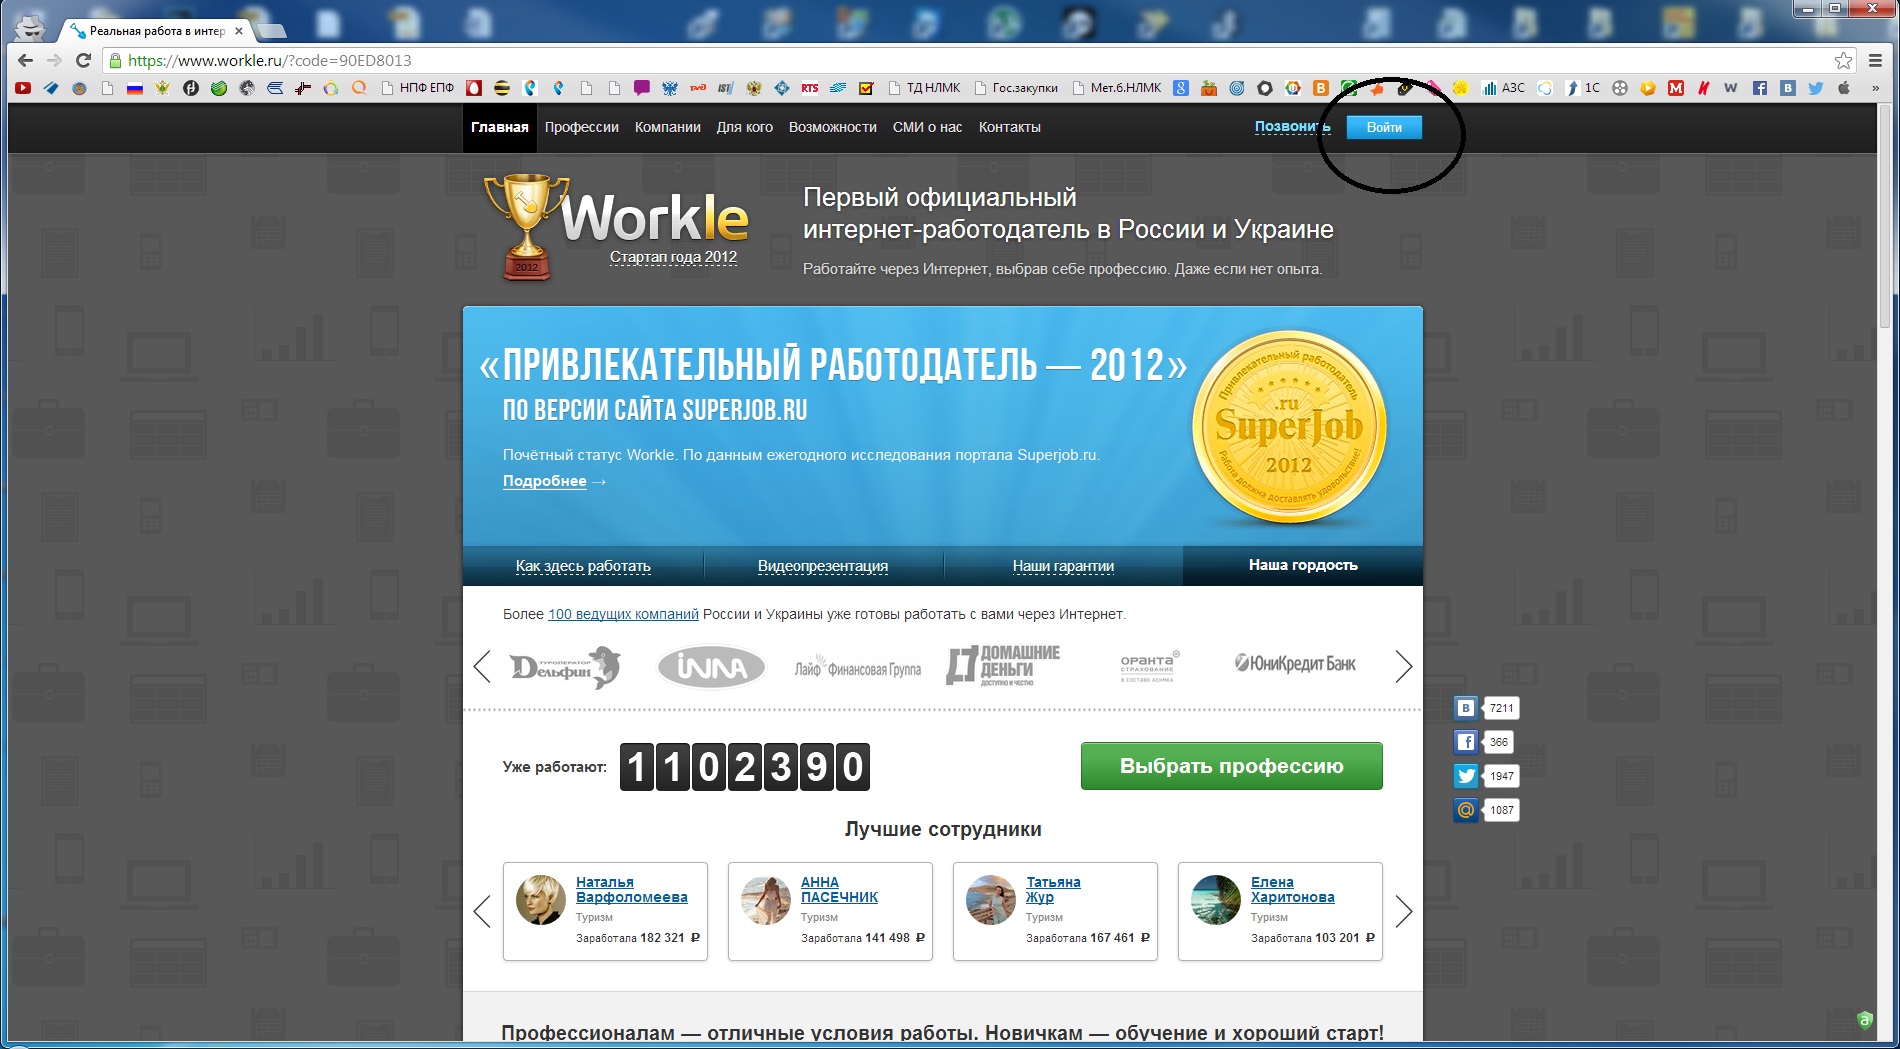Screen dimensions: 1900x1049
Task: Open the АЗС bookmark
Action: tap(1503, 88)
